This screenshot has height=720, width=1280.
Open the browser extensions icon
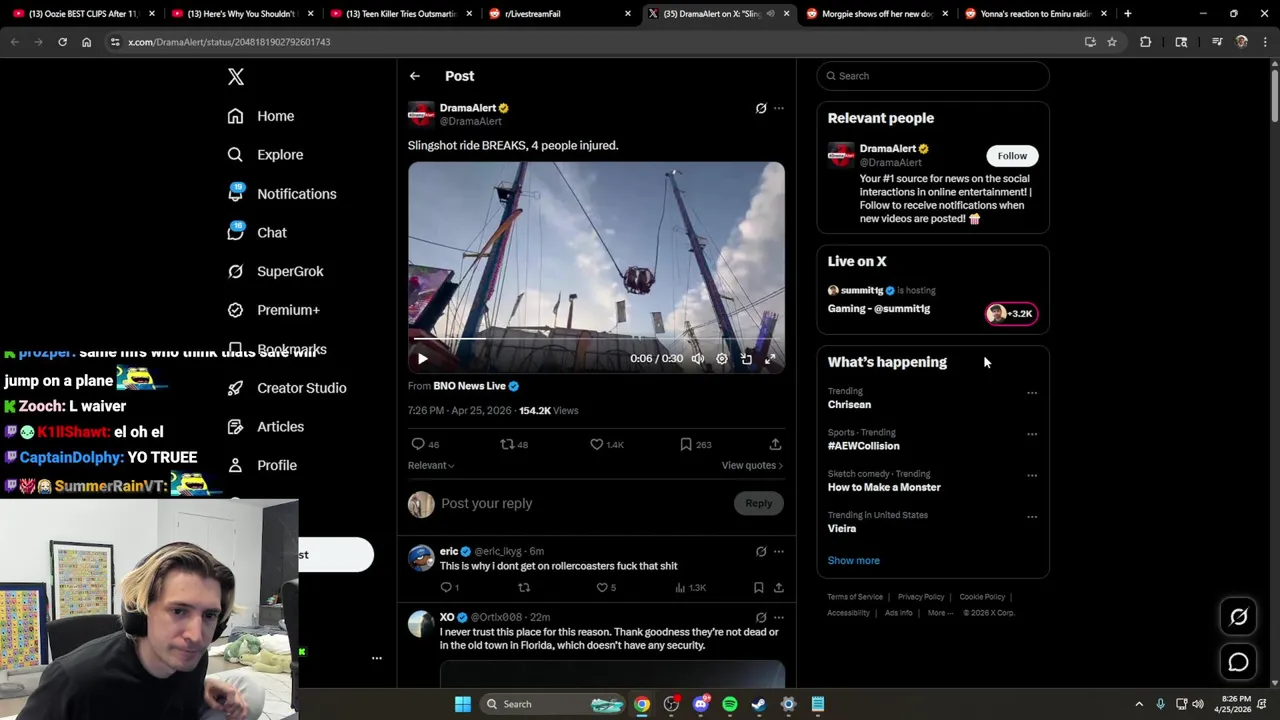(x=1146, y=42)
